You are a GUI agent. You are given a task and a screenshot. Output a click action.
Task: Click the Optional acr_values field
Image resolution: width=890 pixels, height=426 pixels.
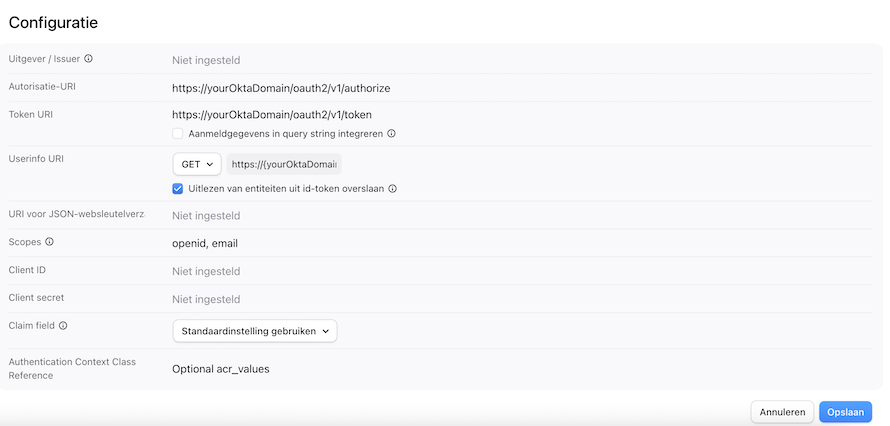221,369
